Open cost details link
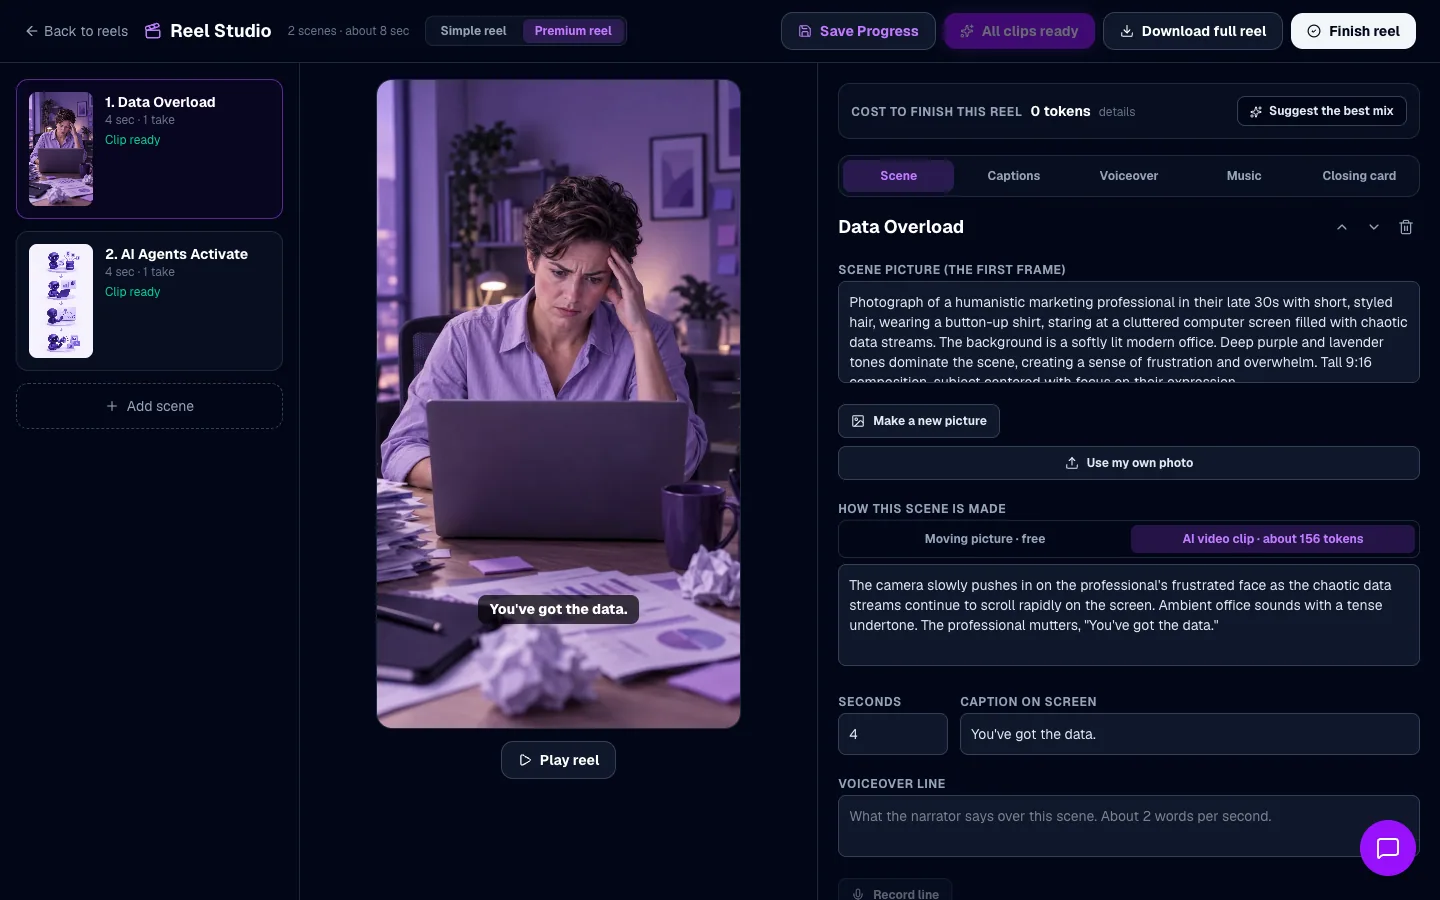This screenshot has height=900, width=1440. [x=1117, y=112]
